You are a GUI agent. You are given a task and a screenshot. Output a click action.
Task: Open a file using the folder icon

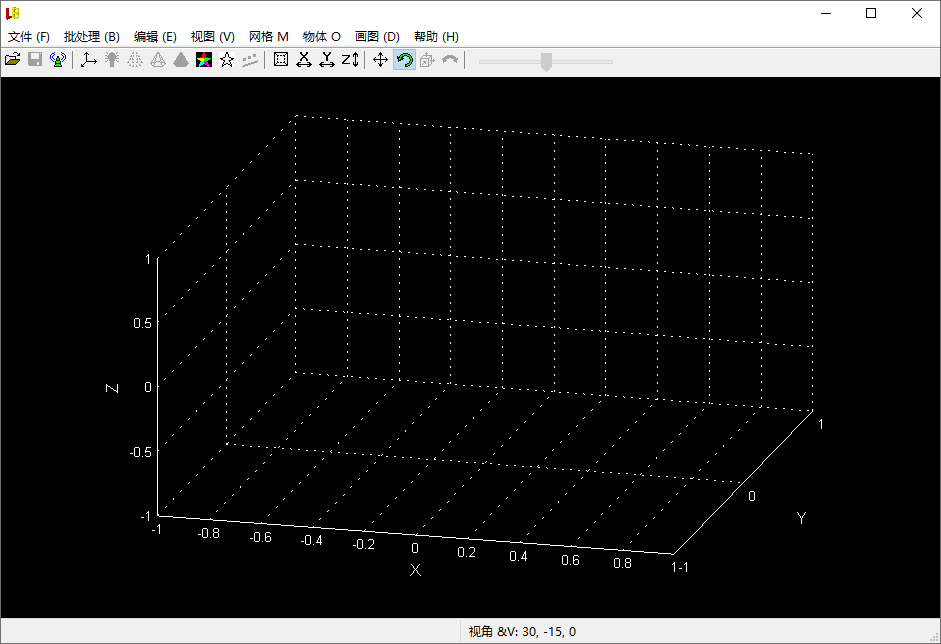(x=12, y=59)
